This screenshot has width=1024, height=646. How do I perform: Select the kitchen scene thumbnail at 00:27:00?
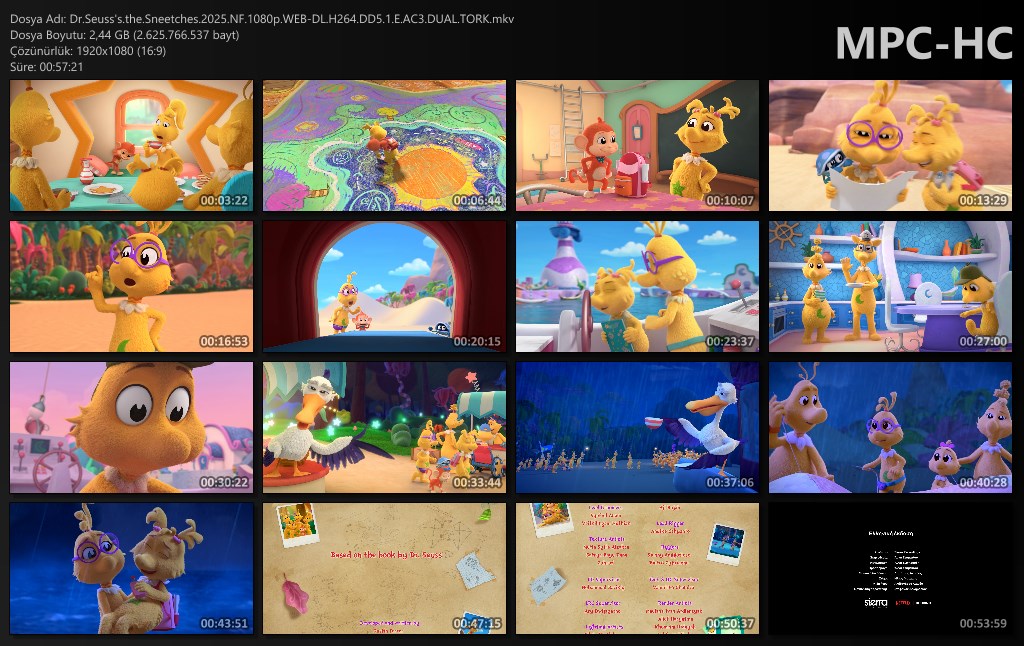click(x=890, y=287)
